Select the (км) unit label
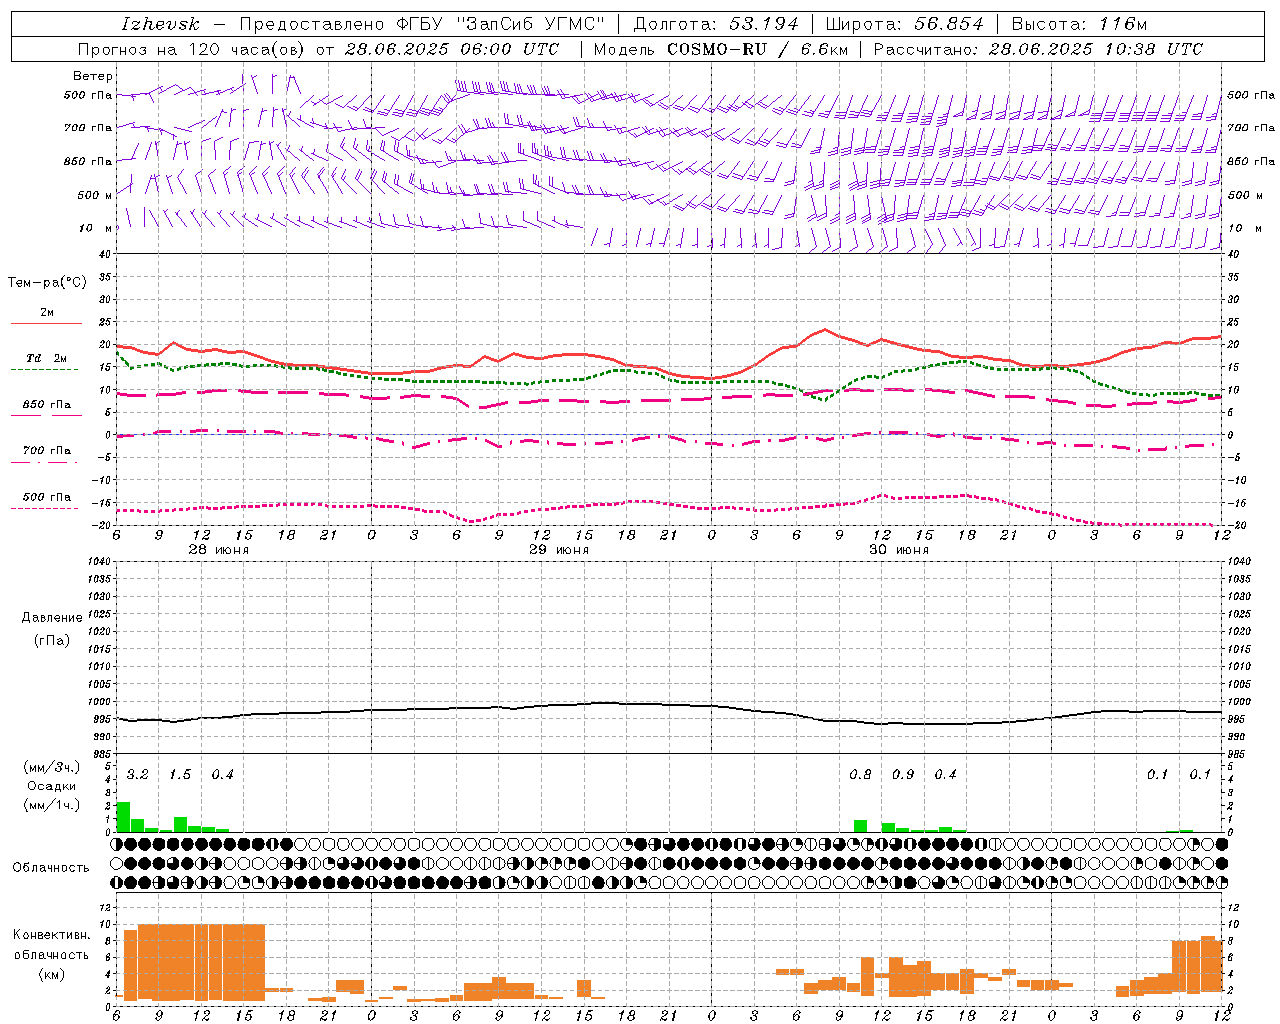Image resolution: width=1280 pixels, height=1024 pixels. click(x=51, y=974)
